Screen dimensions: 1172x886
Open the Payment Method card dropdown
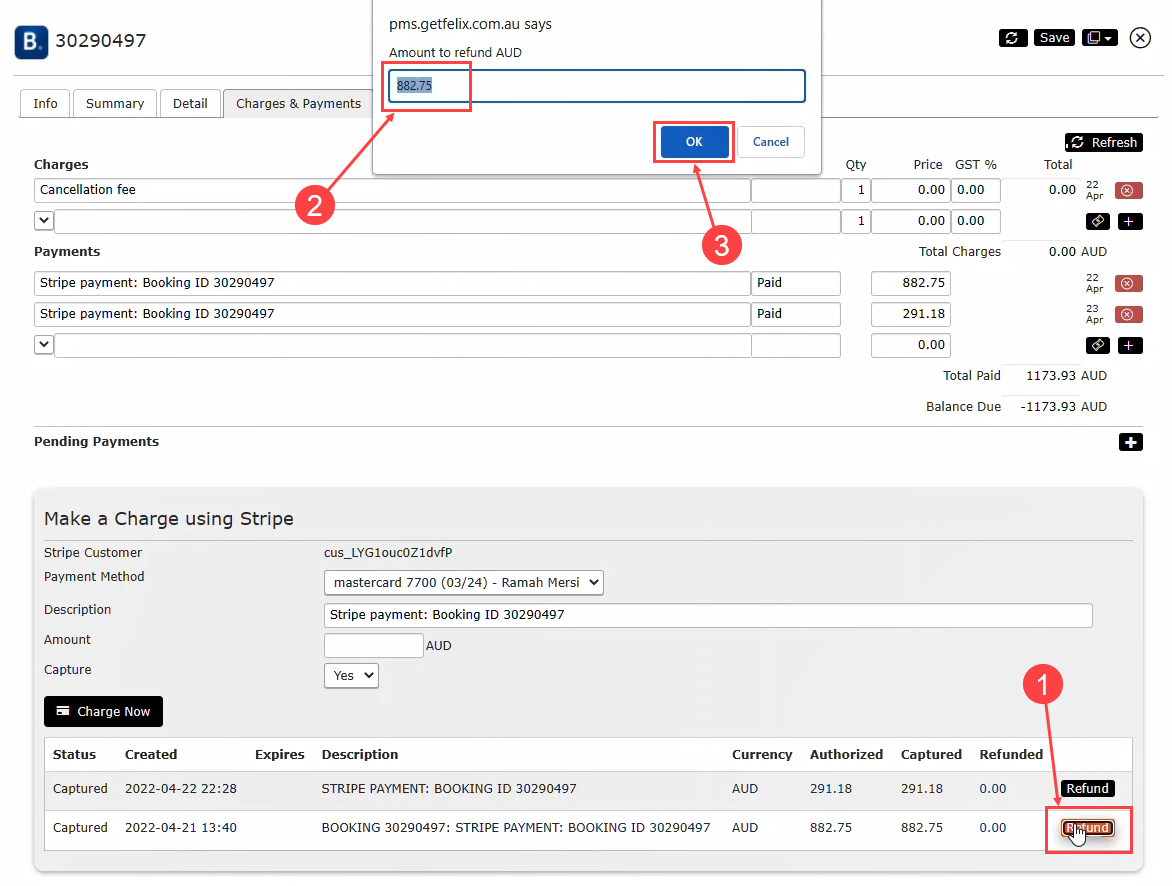463,583
